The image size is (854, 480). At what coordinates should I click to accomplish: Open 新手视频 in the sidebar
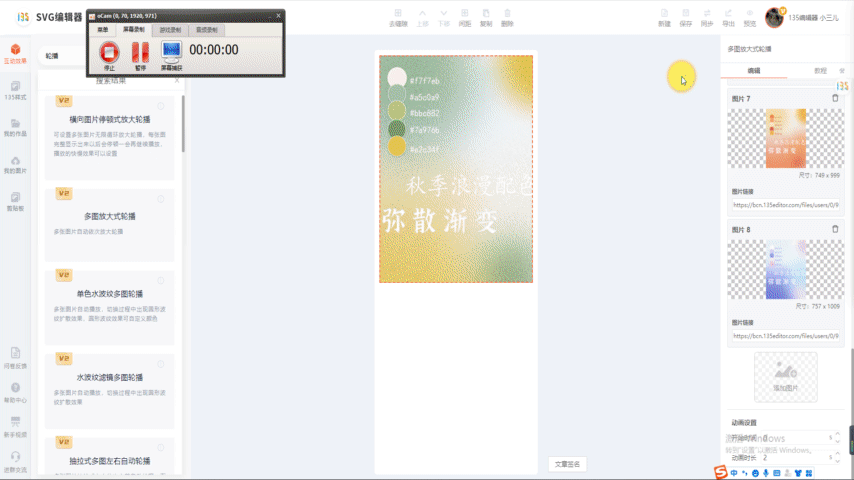click(x=15, y=428)
